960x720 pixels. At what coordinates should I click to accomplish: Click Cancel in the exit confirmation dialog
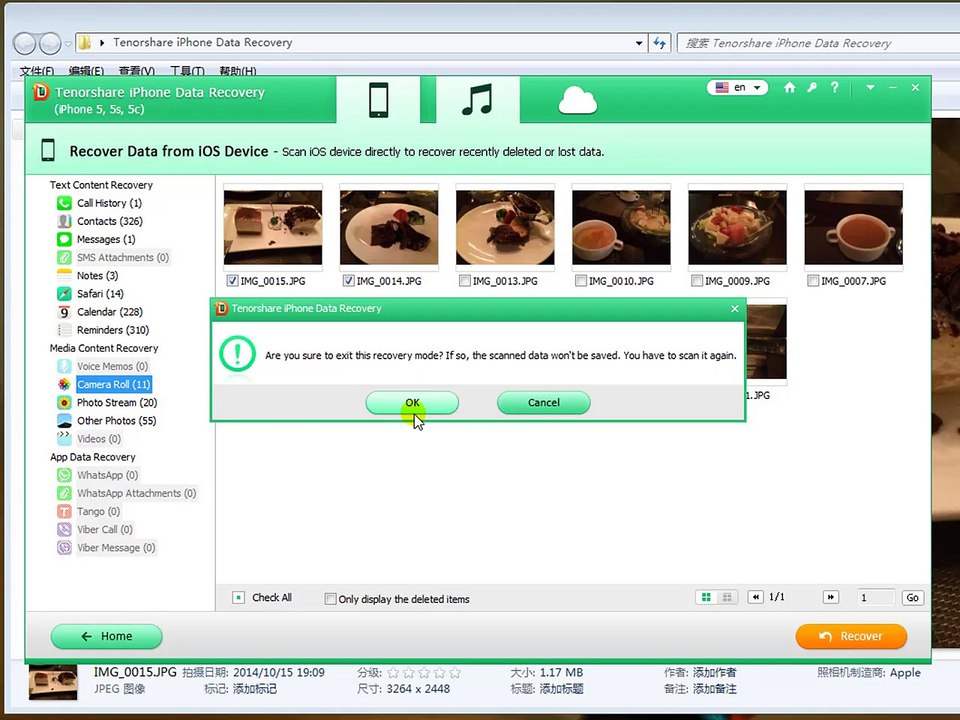click(x=544, y=403)
